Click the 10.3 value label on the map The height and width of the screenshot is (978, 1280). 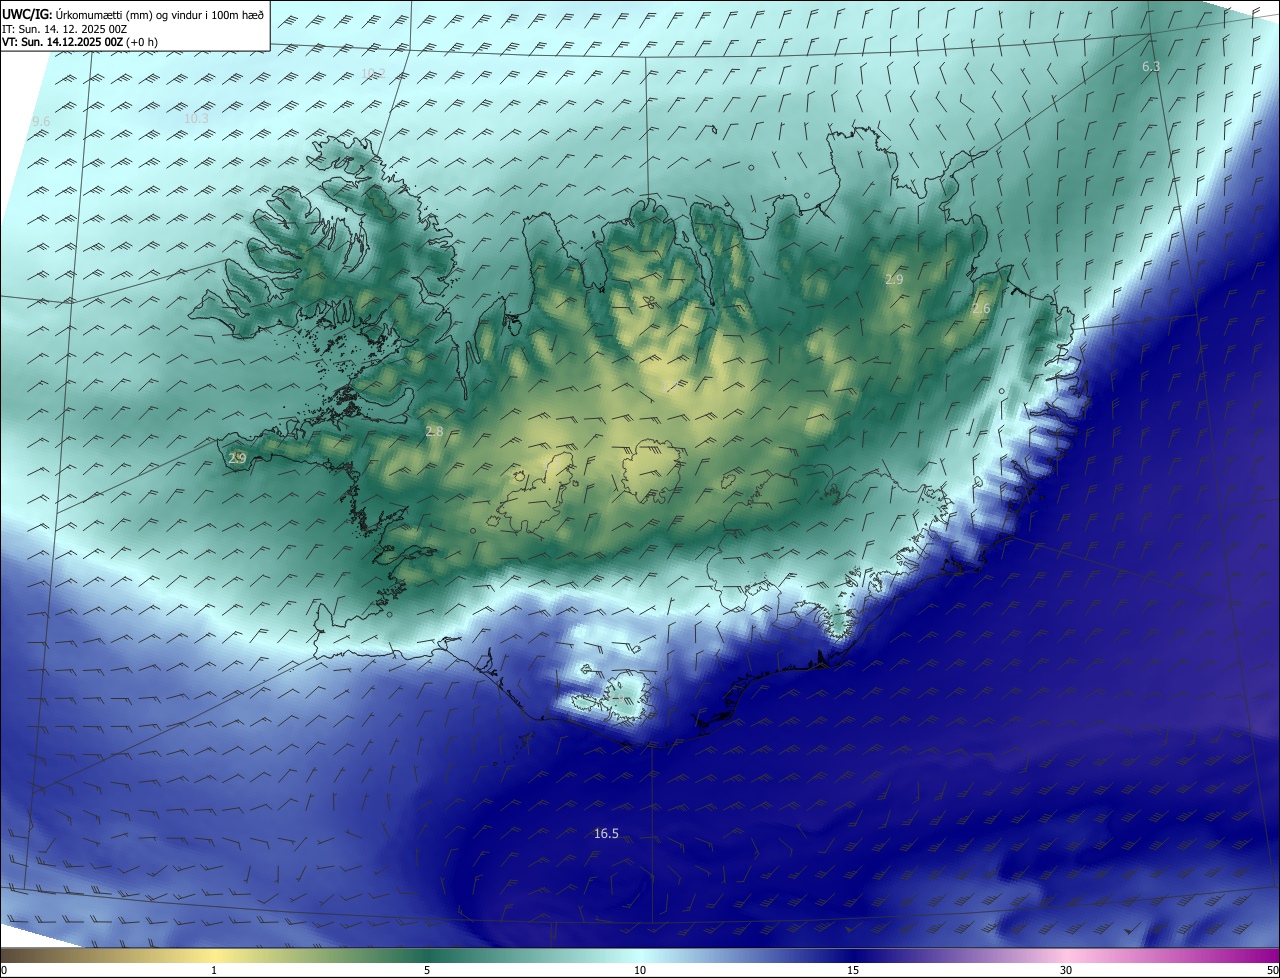pos(196,118)
